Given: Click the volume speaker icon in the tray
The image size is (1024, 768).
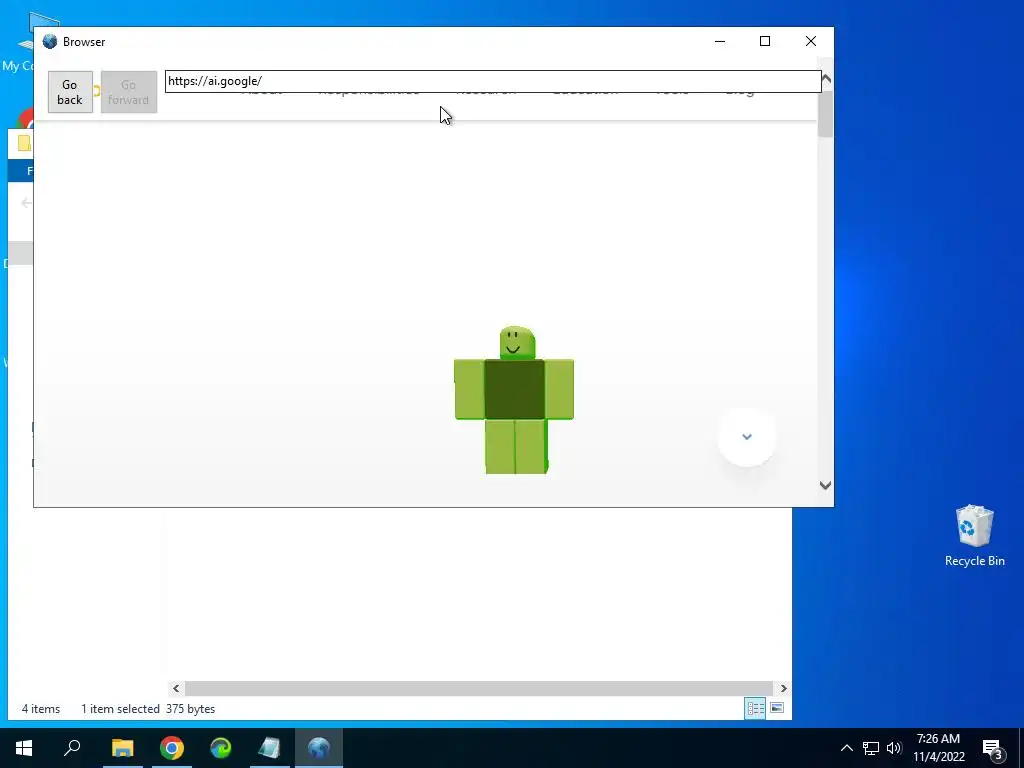Looking at the screenshot, I should (894, 748).
